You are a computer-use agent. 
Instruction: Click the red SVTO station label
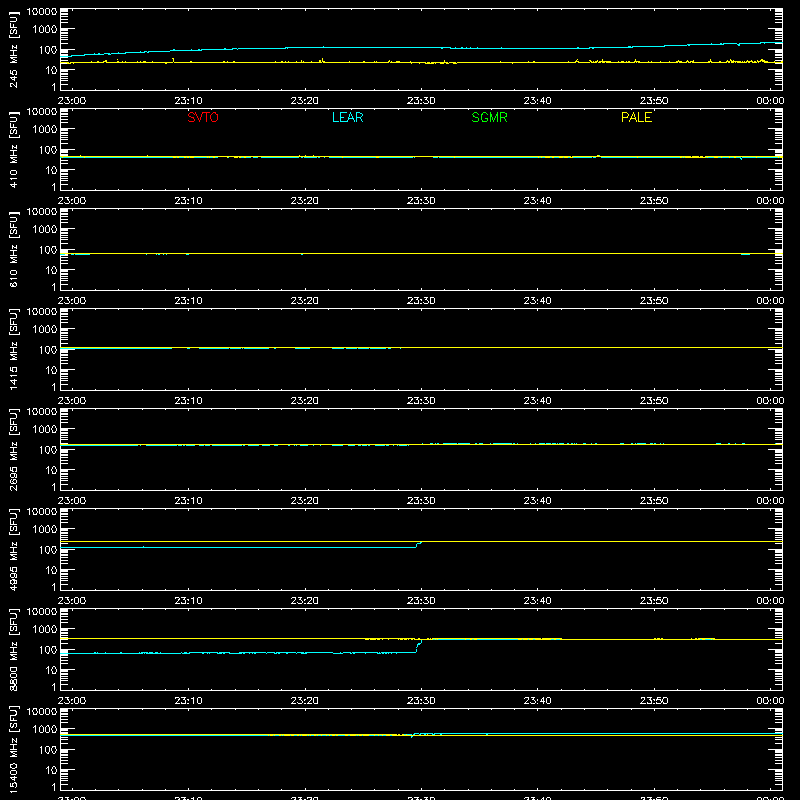[x=203, y=117]
